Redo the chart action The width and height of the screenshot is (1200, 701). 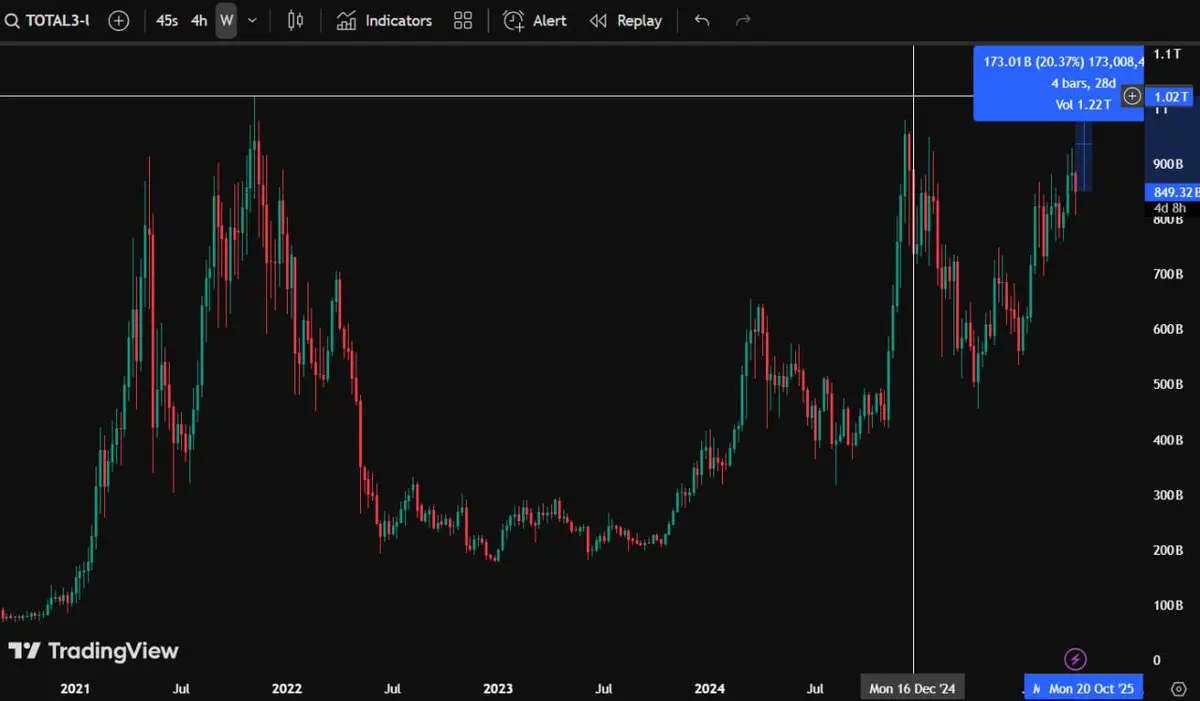tap(743, 20)
